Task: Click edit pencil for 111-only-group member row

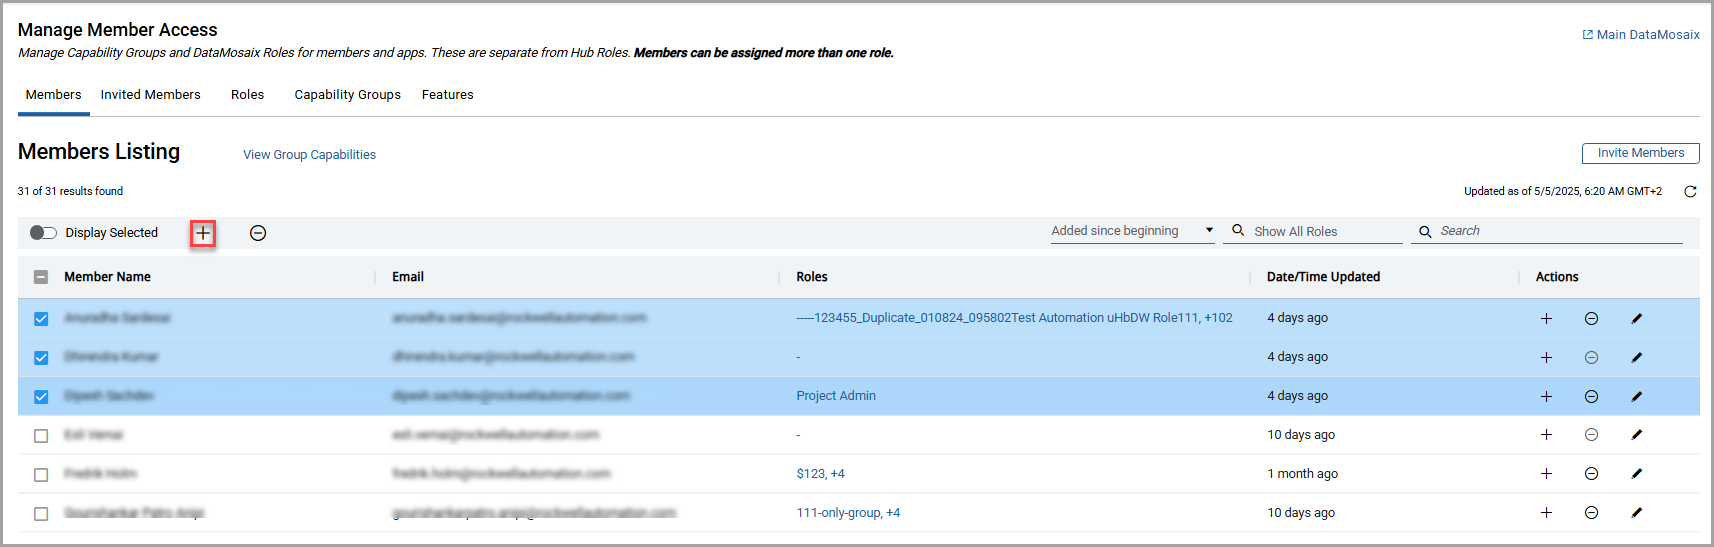Action: (1637, 513)
